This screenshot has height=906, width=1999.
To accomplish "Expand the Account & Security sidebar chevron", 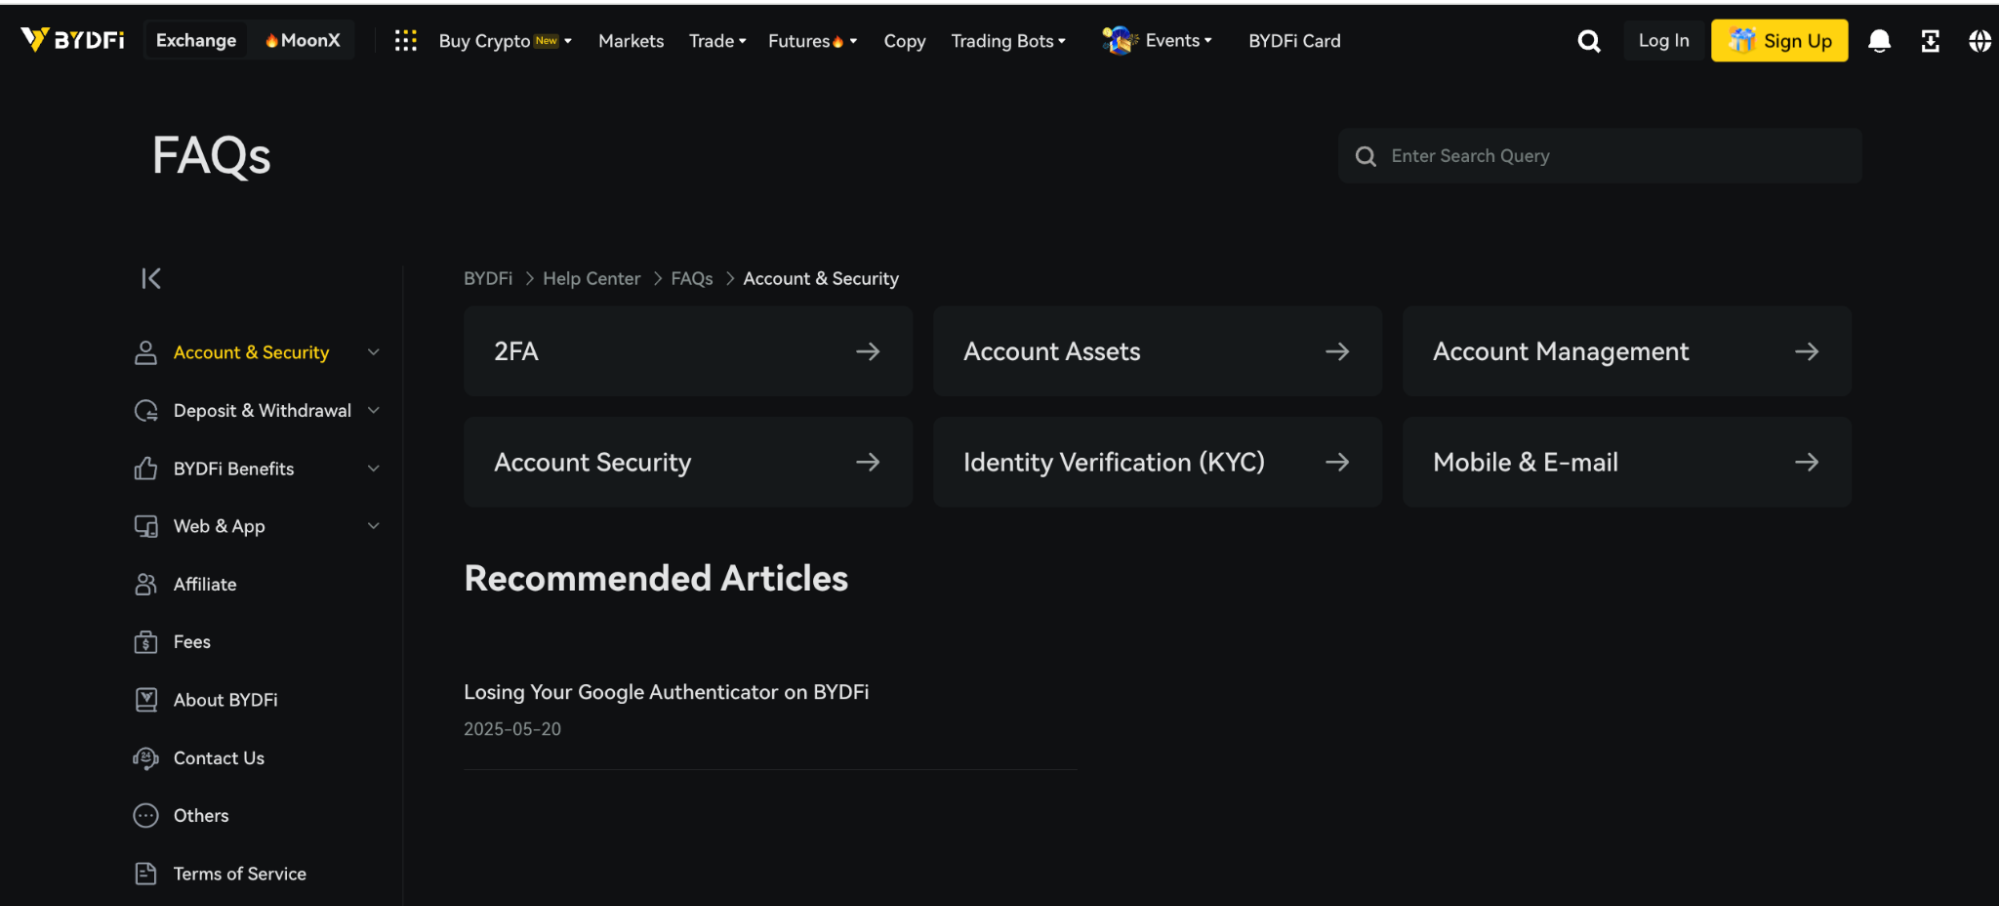I will coord(373,352).
